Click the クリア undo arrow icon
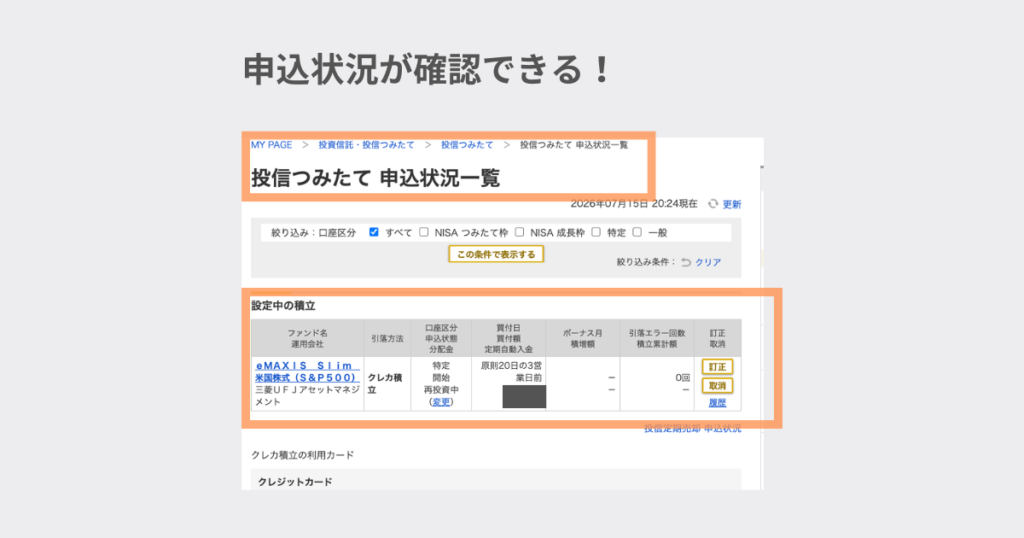This screenshot has width=1024, height=538. pyautogui.click(x=686, y=262)
